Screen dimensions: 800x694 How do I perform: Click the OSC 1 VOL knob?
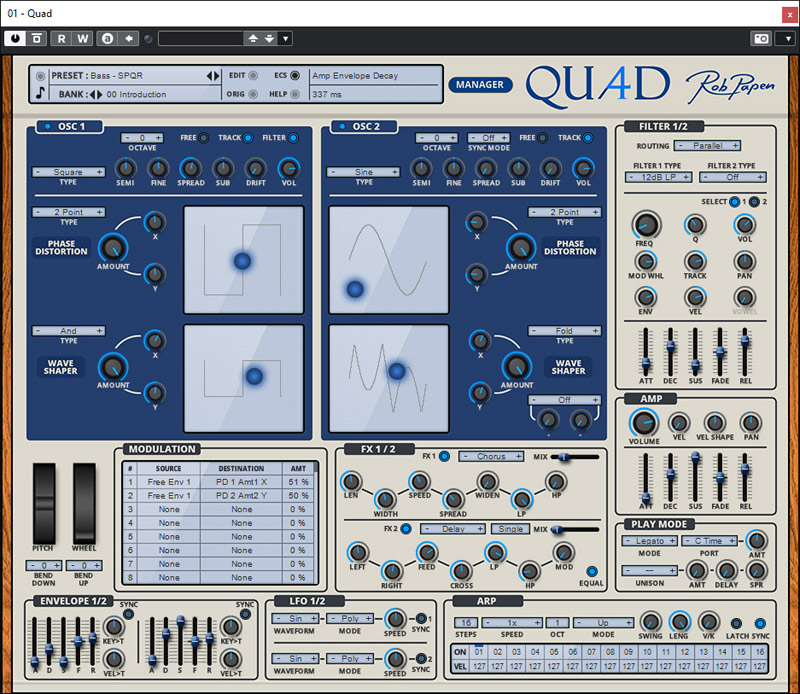288,168
